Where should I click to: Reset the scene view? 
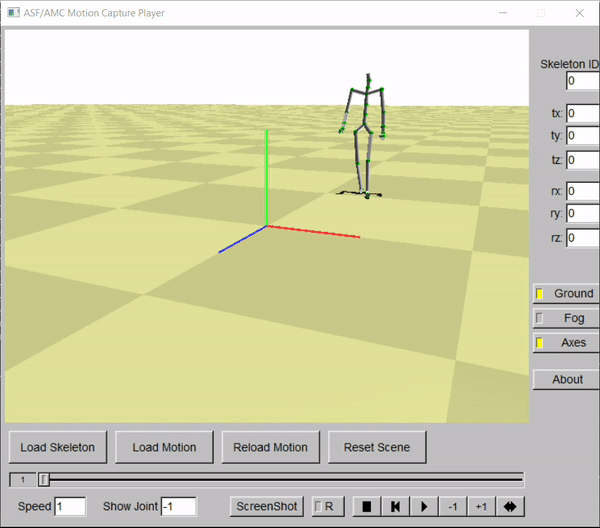click(377, 447)
